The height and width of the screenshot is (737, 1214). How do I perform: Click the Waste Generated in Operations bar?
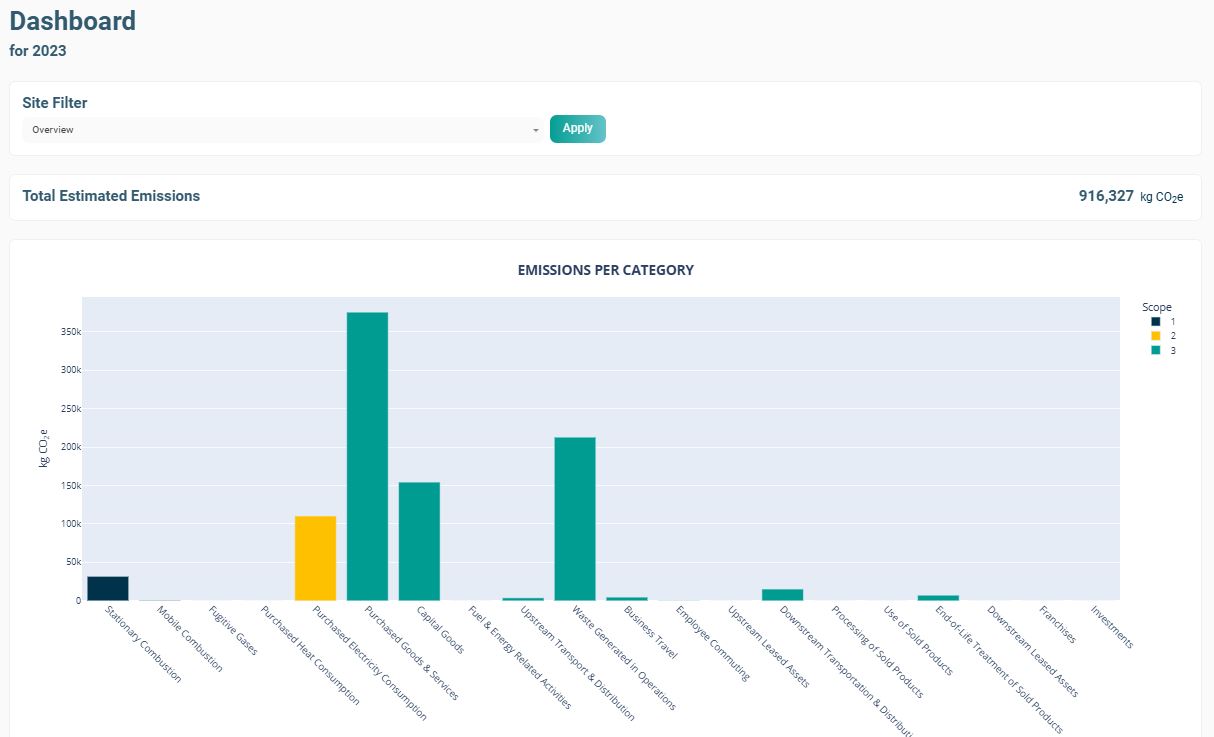(575, 518)
